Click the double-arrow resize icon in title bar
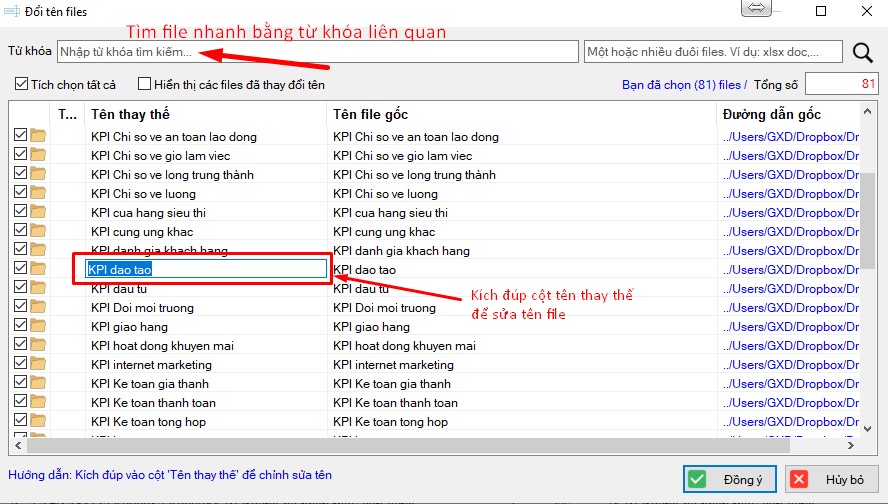The image size is (888, 504). [x=757, y=9]
